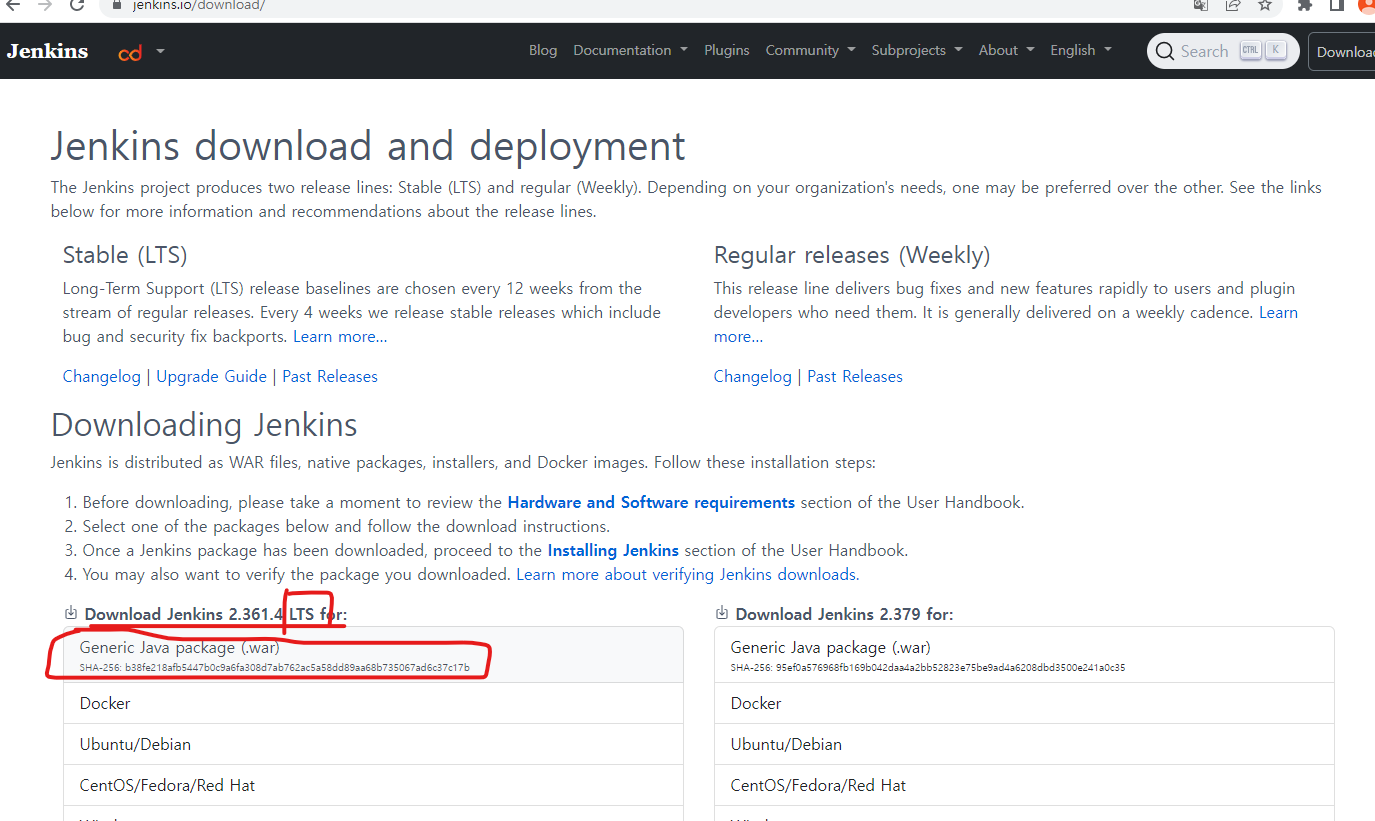Click the Download Jenkins 2.379 for heading

[x=844, y=614]
